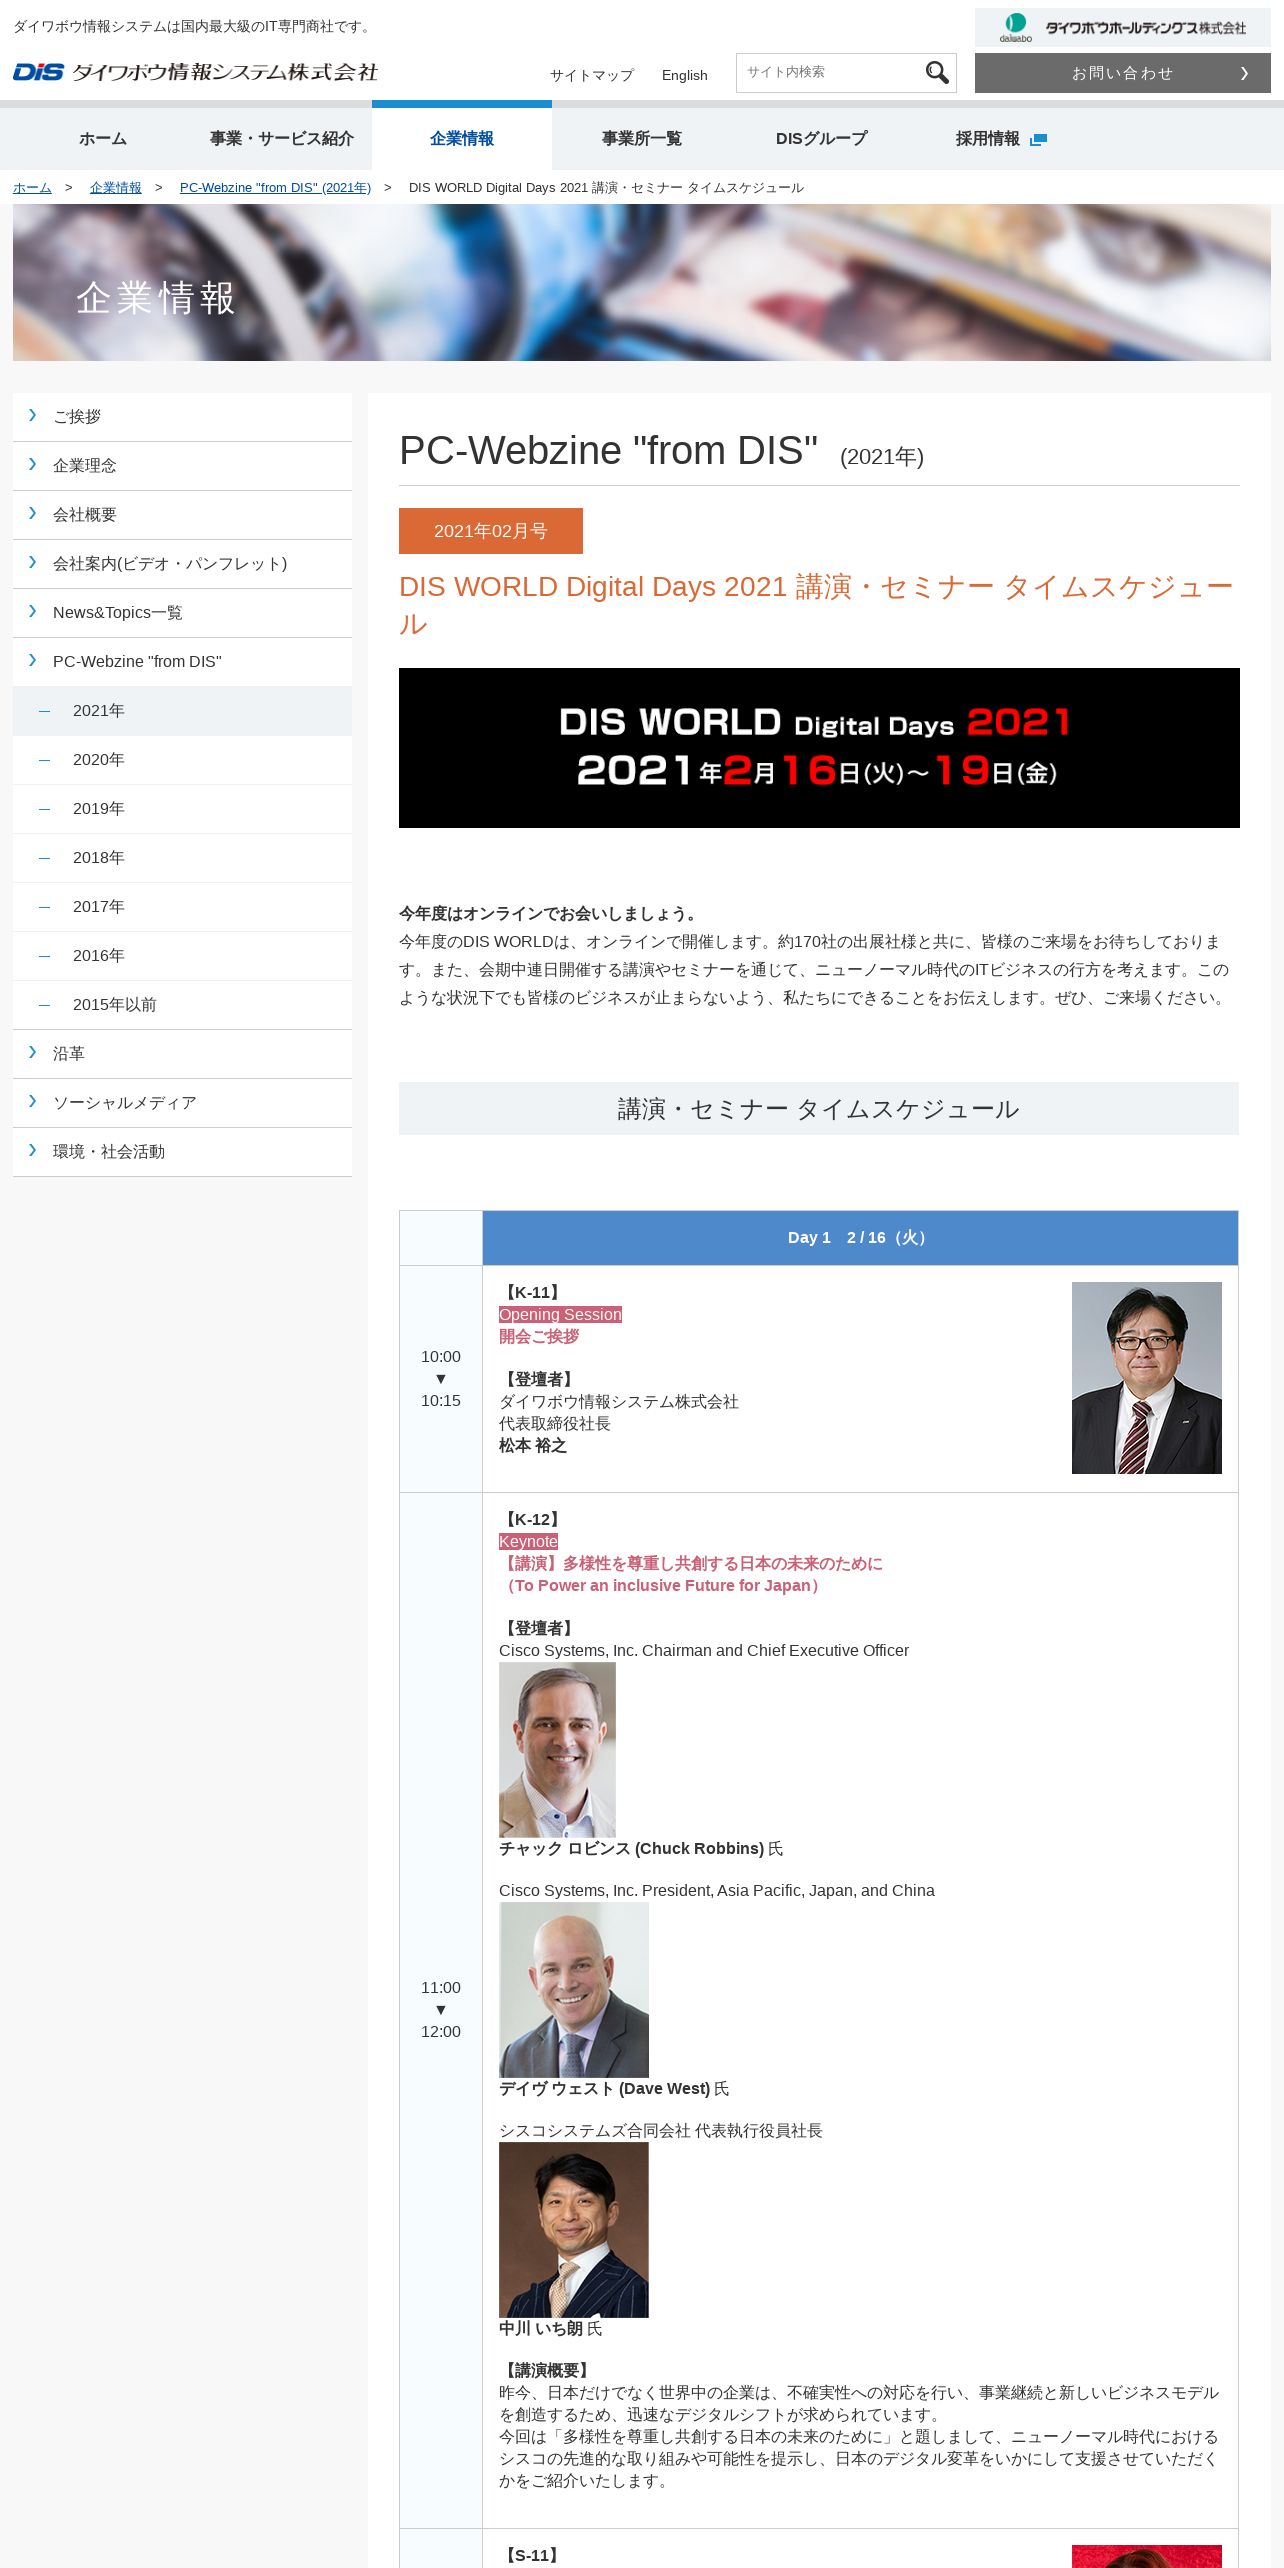
Task: Open 事業・サービス紹介 navigation item
Action: (x=282, y=139)
